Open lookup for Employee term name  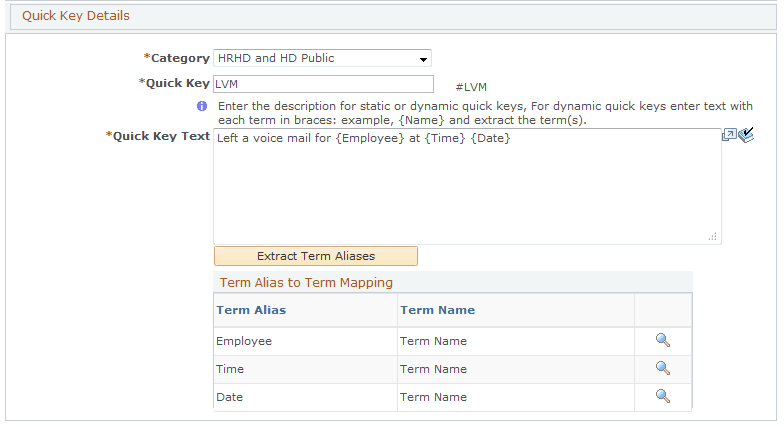pyautogui.click(x=662, y=340)
